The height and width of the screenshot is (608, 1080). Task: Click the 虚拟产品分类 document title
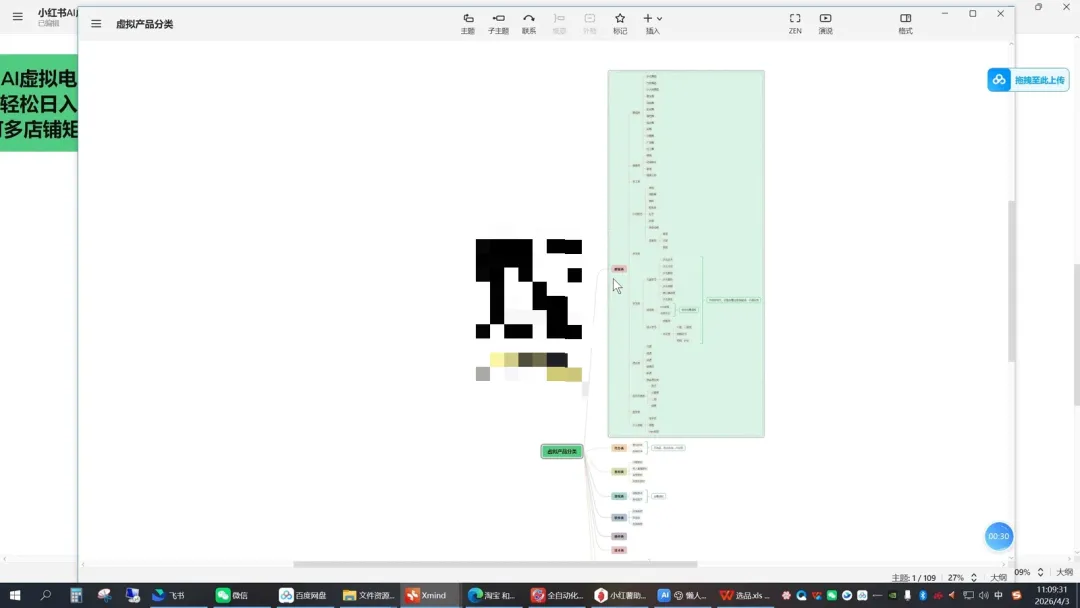[145, 24]
